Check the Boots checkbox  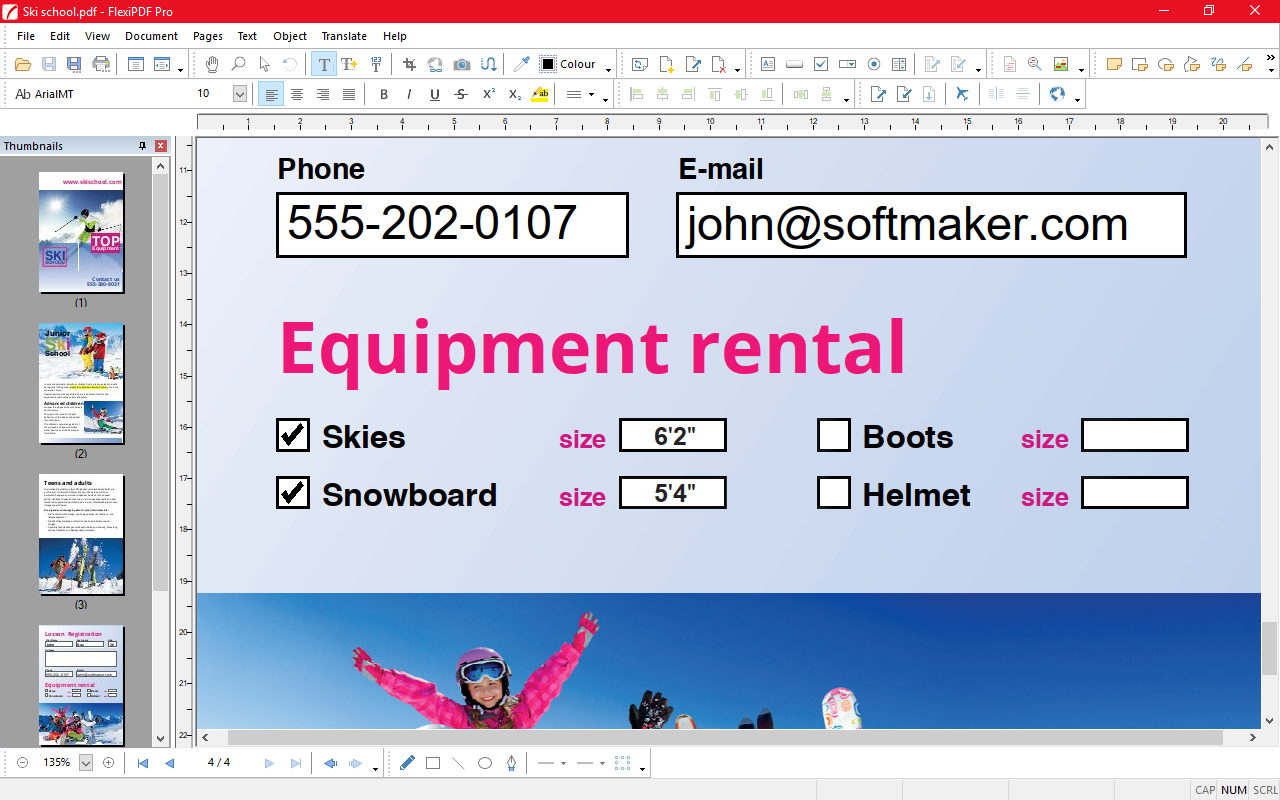[x=834, y=435]
